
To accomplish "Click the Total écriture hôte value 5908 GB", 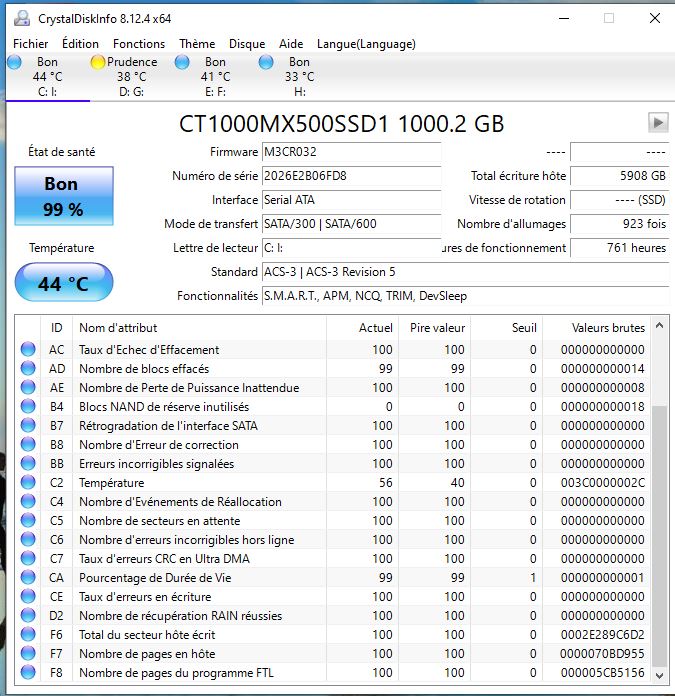I will [619, 176].
